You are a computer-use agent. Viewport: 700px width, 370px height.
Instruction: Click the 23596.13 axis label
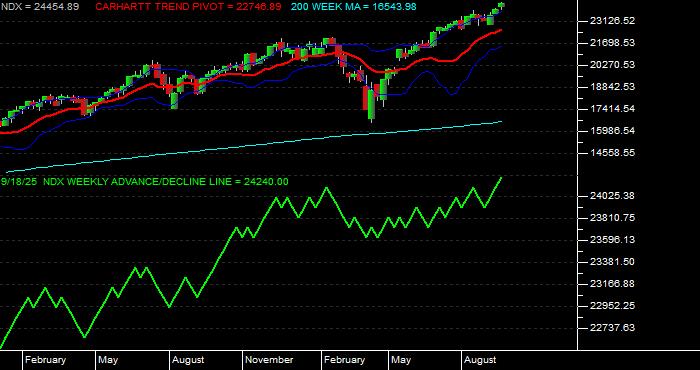[x=612, y=240]
